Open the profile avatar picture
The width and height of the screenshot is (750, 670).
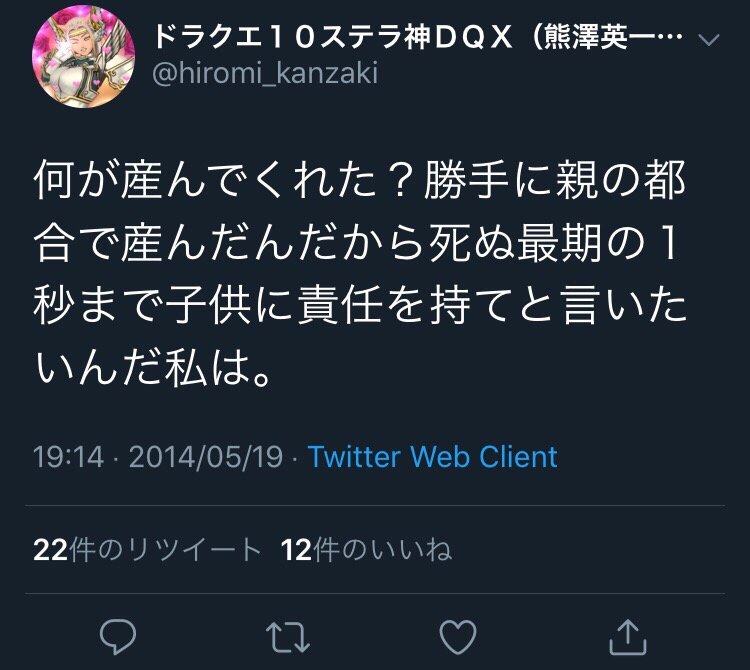[x=83, y=56]
